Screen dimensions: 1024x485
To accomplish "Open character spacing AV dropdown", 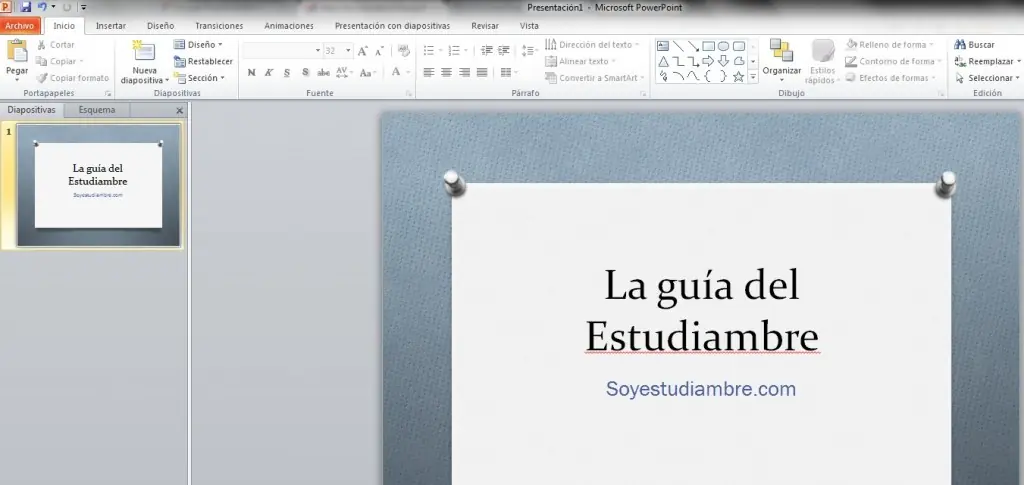I will point(344,72).
